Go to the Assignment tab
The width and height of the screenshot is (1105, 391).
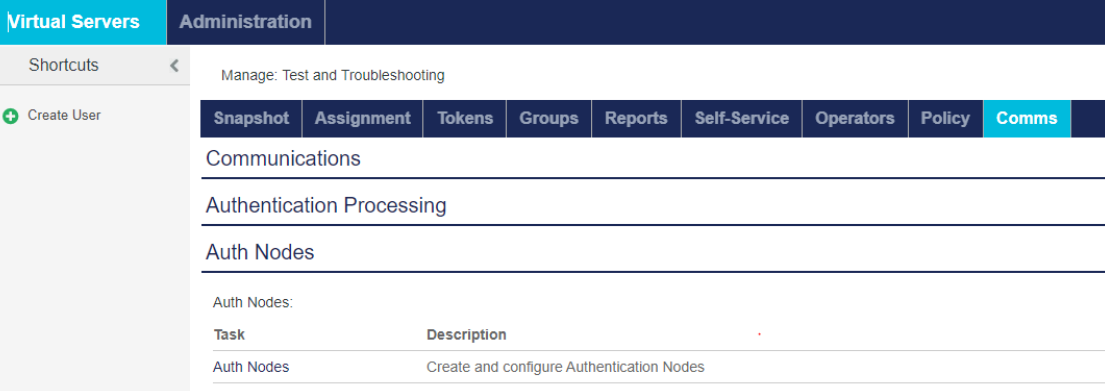(x=362, y=118)
